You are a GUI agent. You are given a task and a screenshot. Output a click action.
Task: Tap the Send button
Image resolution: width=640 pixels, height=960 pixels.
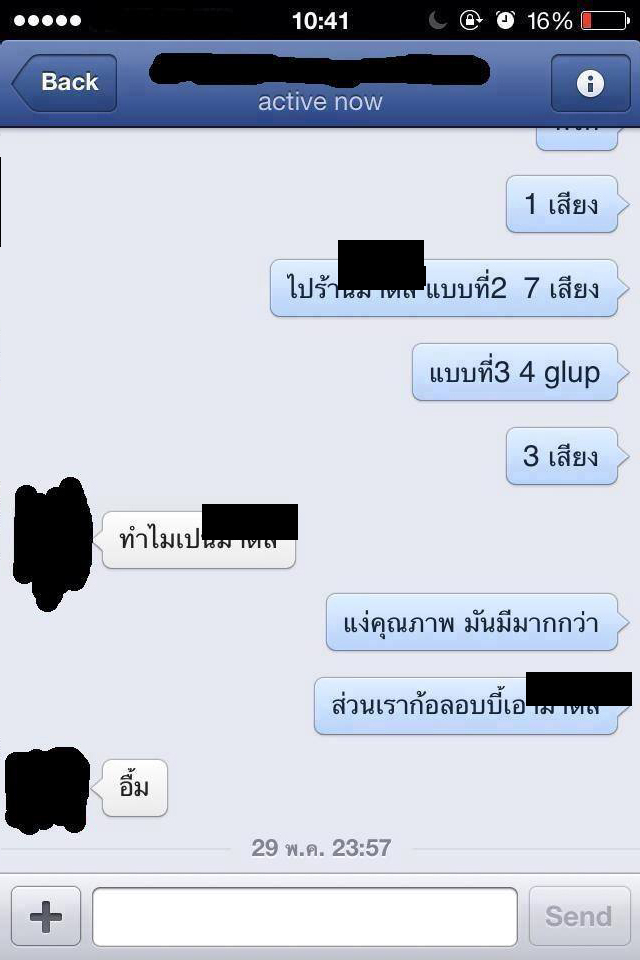579,916
